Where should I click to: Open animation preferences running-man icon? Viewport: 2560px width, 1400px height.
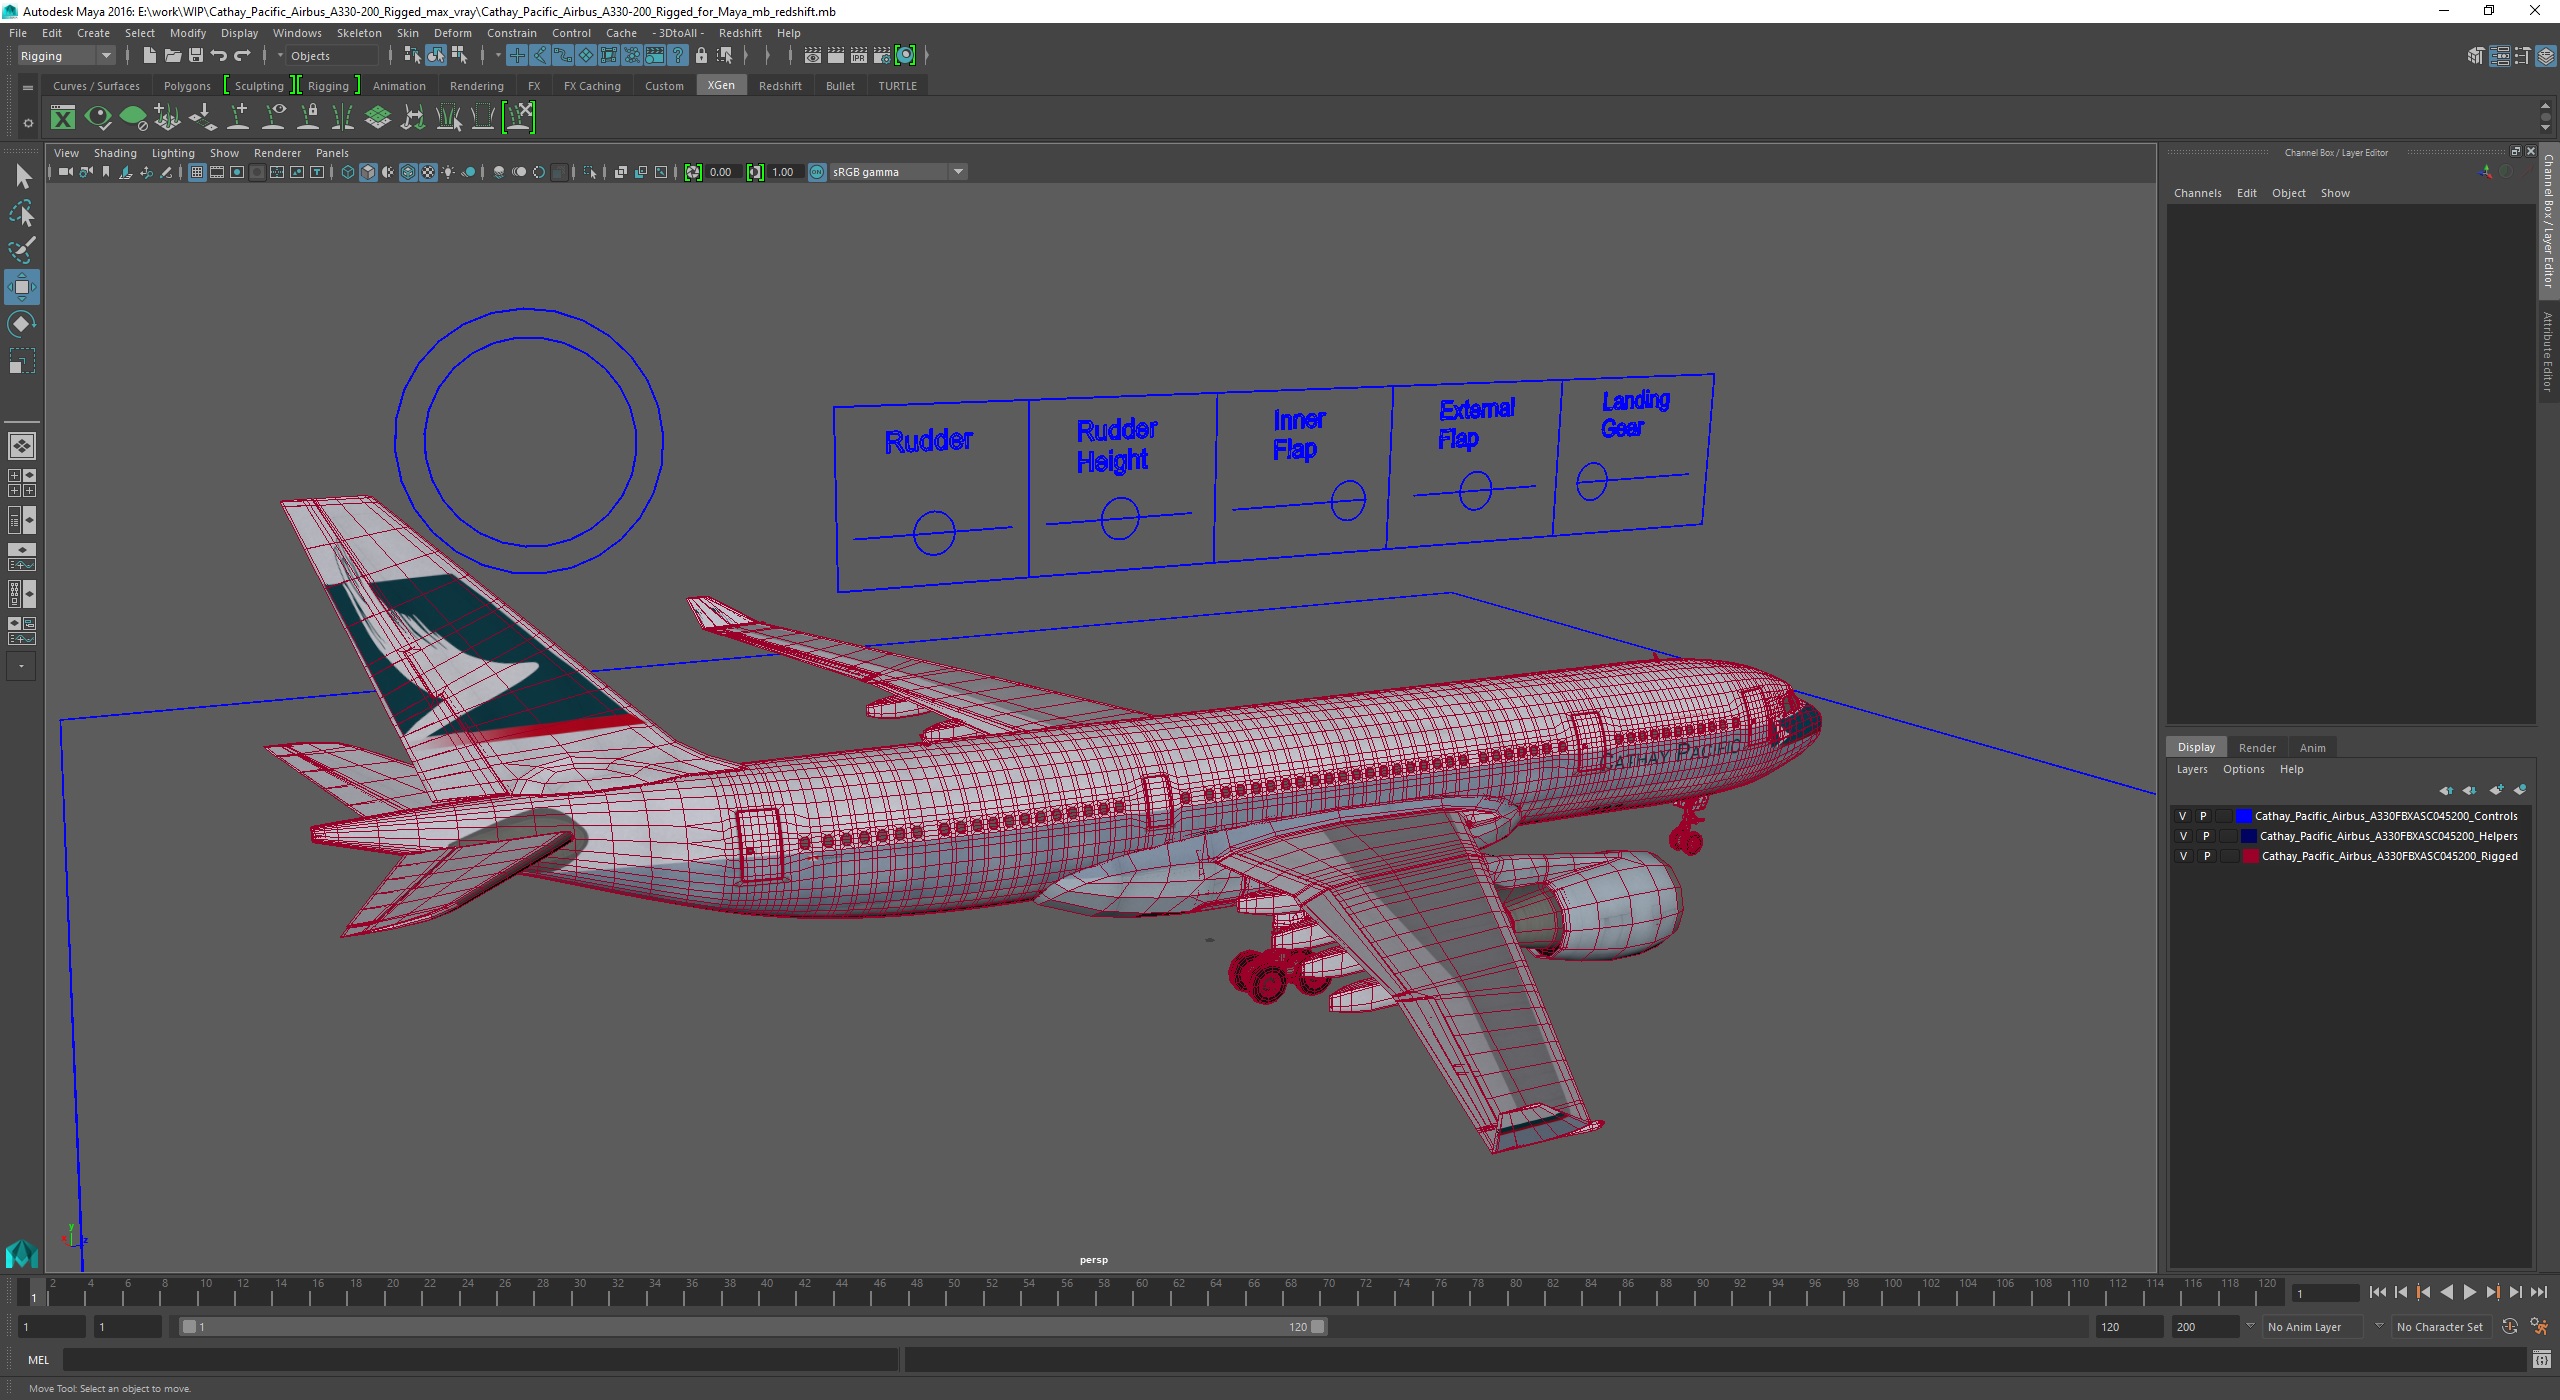2538,1327
